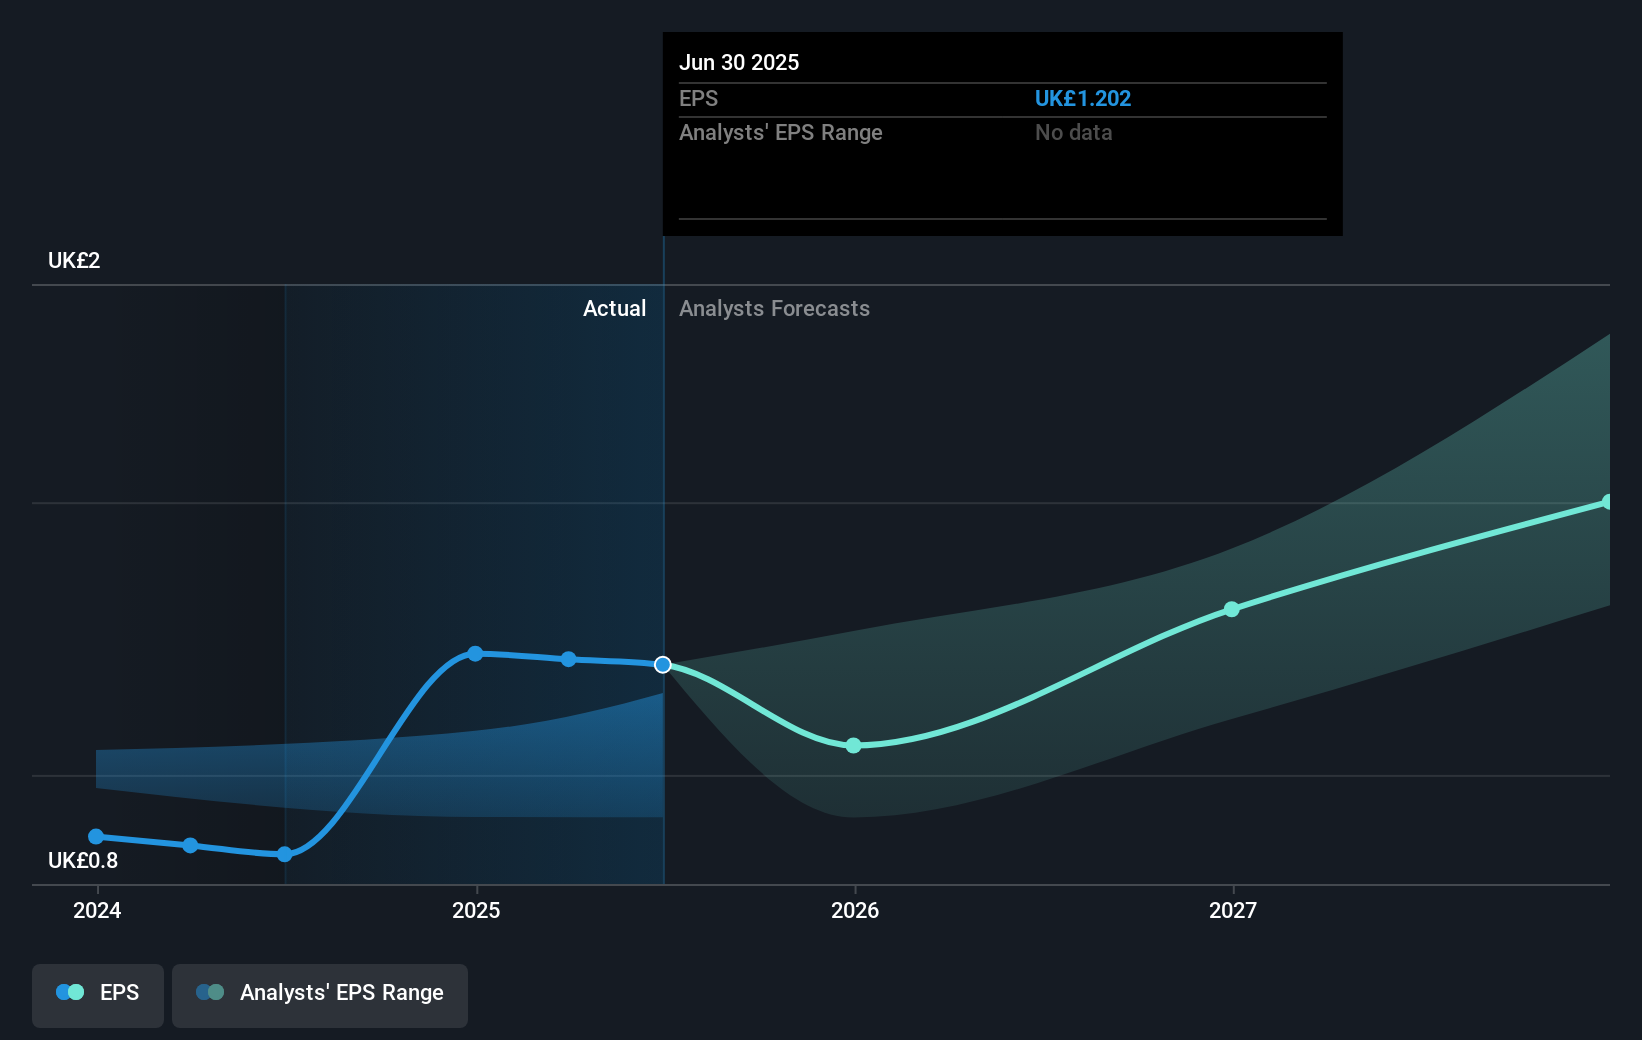Click the UK£0.8 y-axis label

point(83,860)
